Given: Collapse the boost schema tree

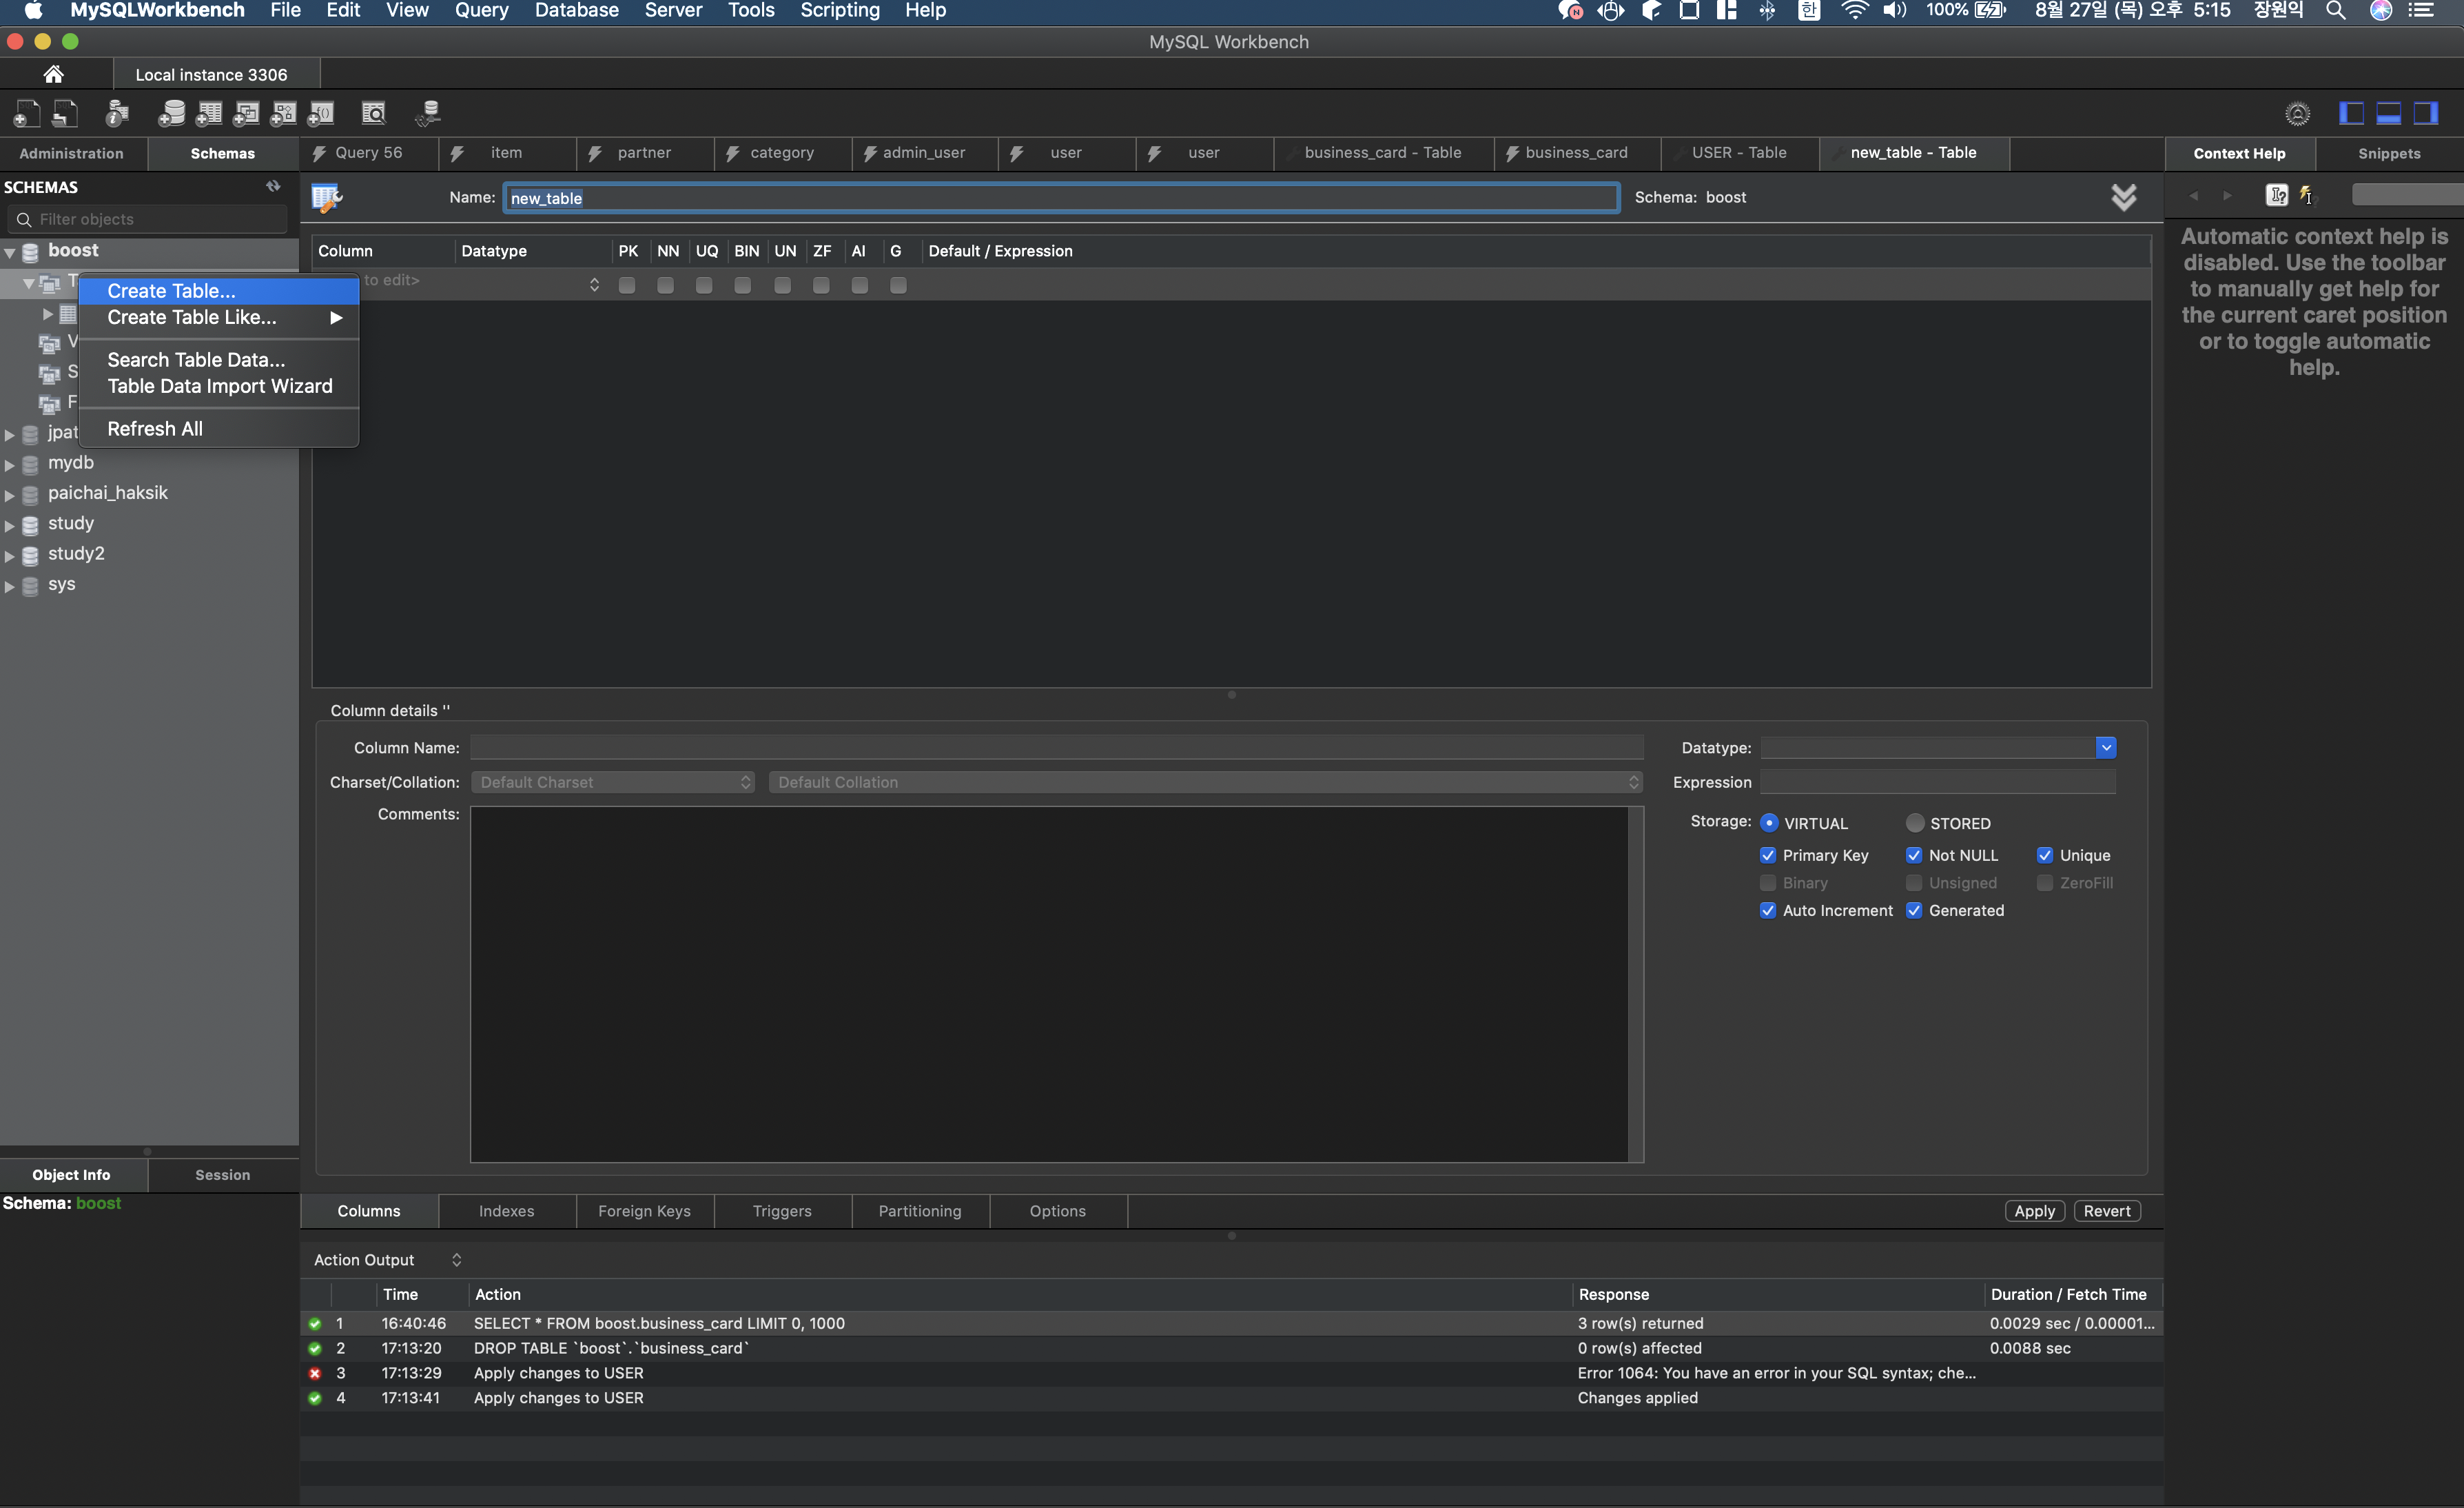Looking at the screenshot, I should (x=10, y=252).
